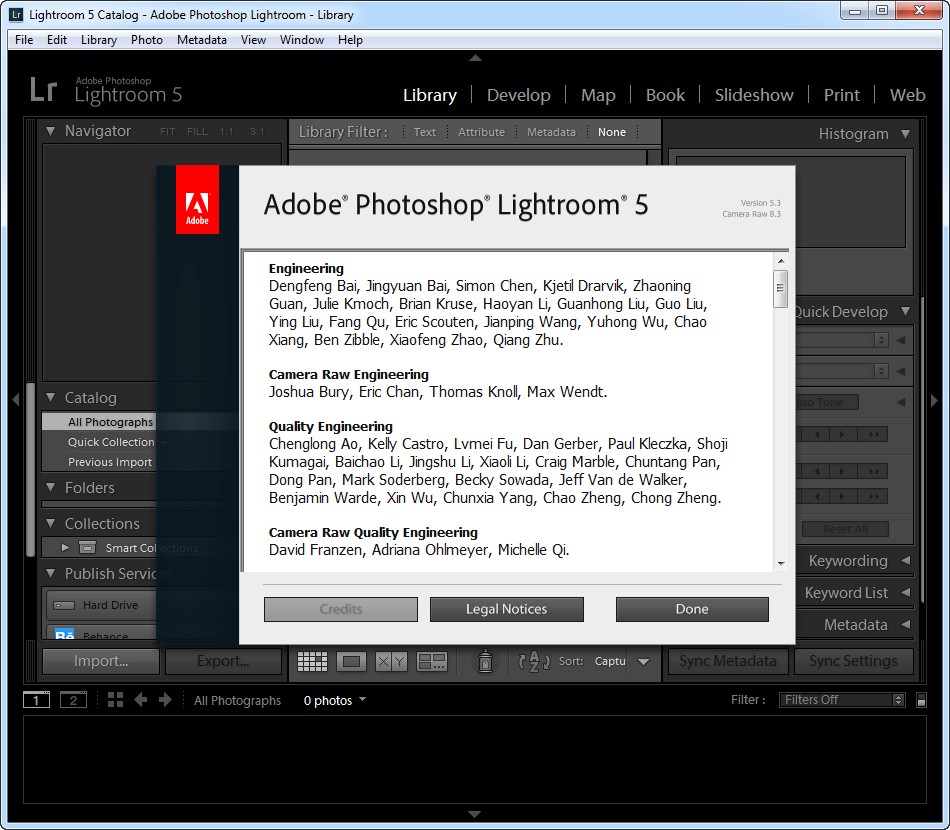The height and width of the screenshot is (830, 950).
Task: Open the File menu
Action: coord(24,40)
